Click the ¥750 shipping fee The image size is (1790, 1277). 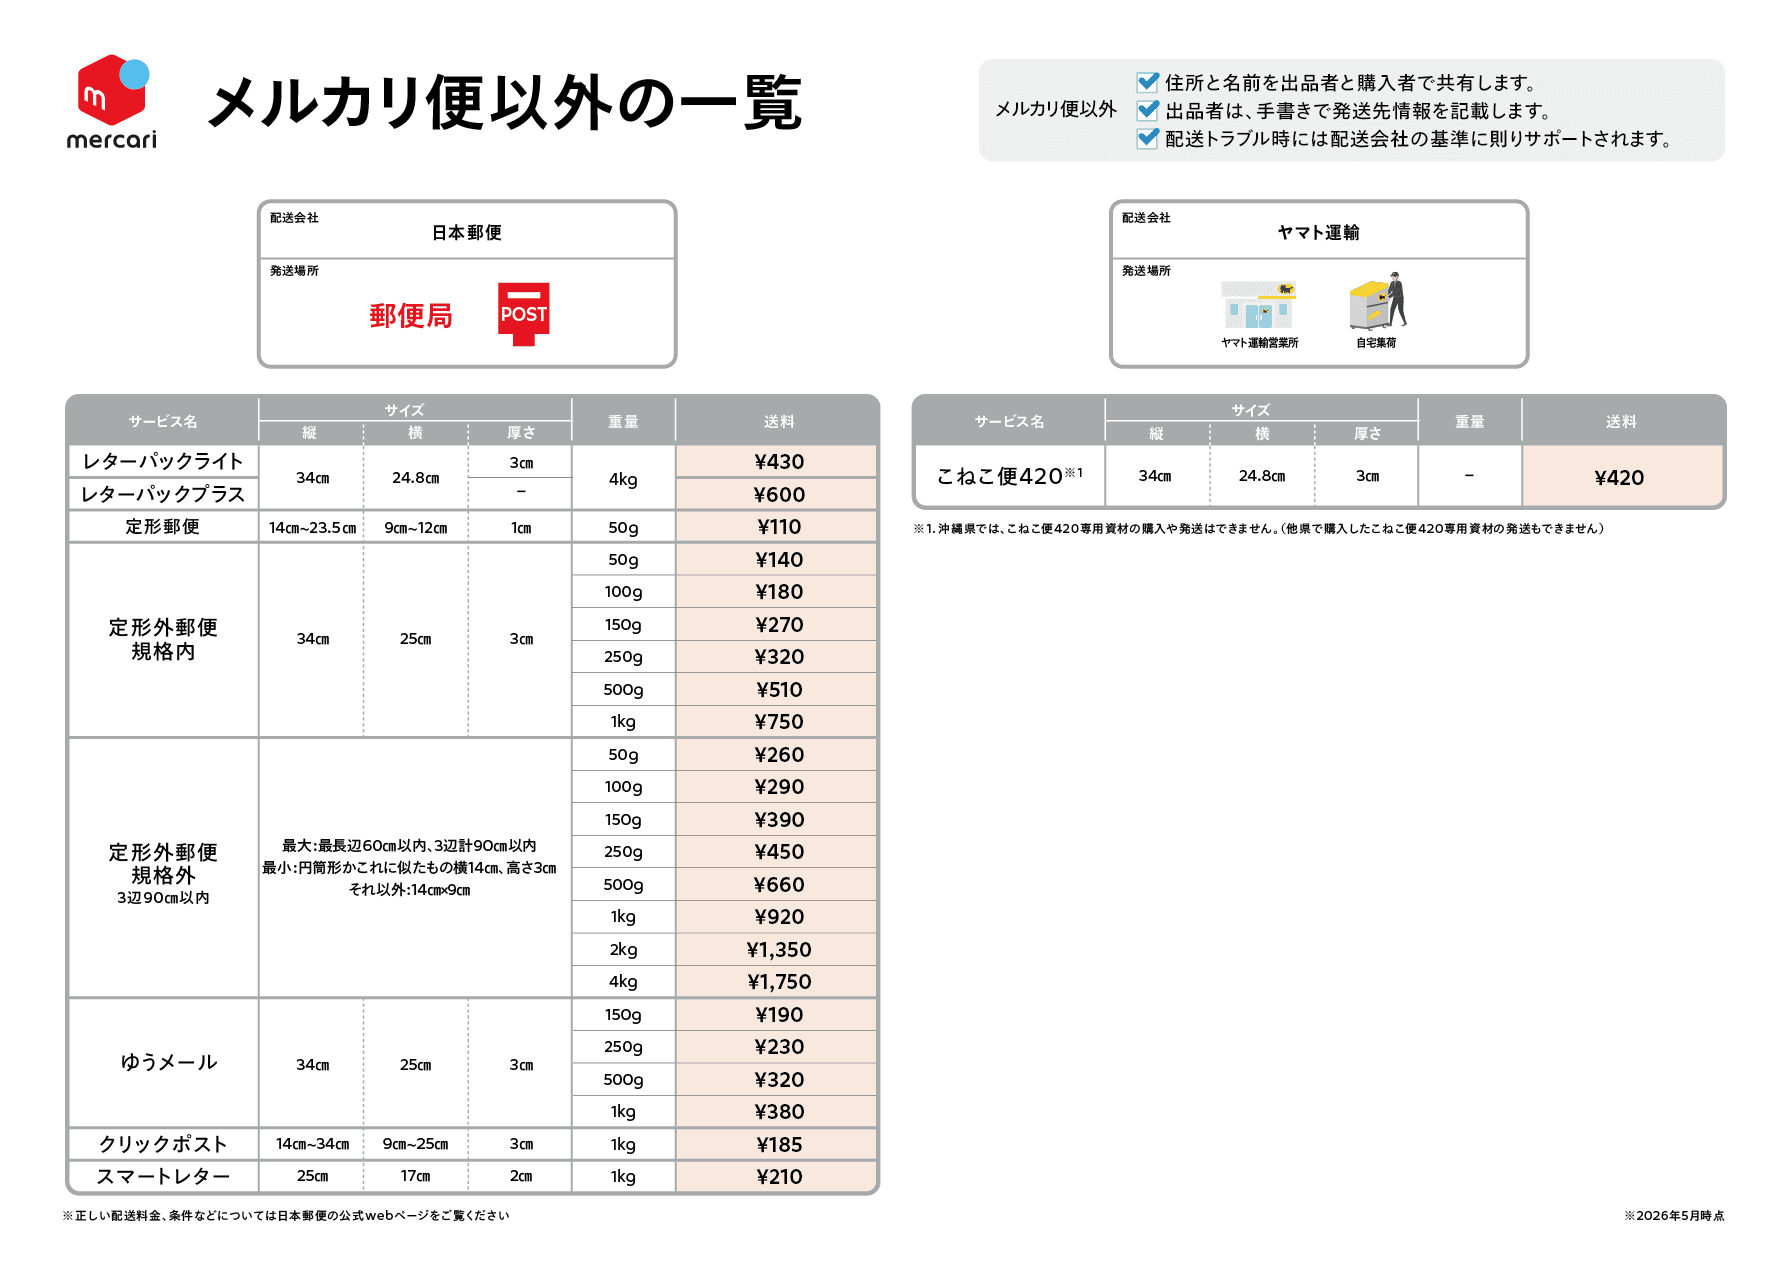[x=779, y=722]
